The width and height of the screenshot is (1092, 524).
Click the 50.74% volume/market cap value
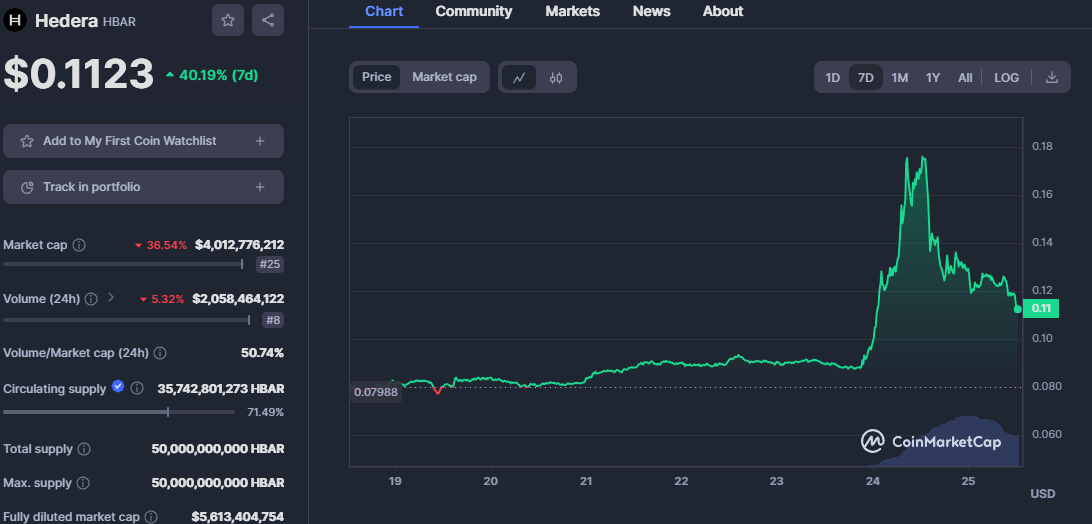(x=263, y=353)
